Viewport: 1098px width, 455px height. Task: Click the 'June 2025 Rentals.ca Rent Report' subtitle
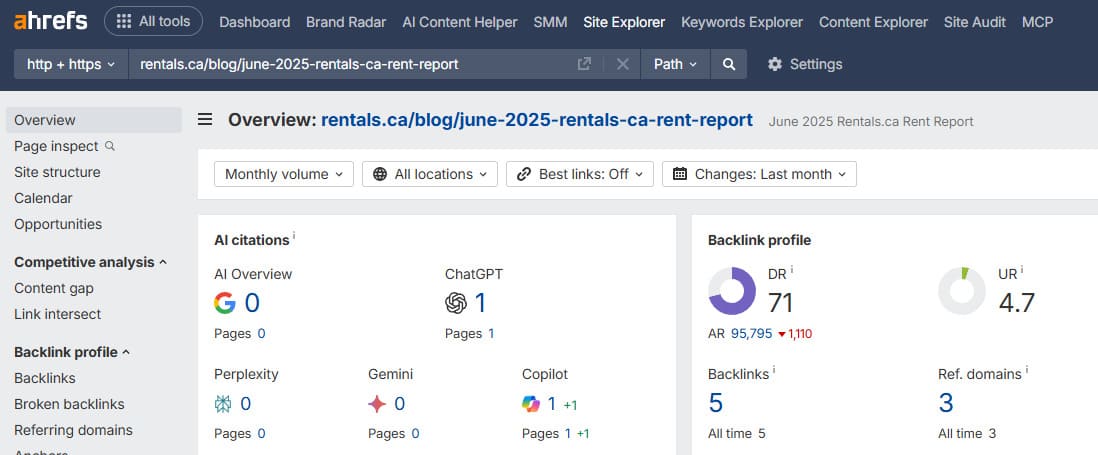[x=871, y=122]
